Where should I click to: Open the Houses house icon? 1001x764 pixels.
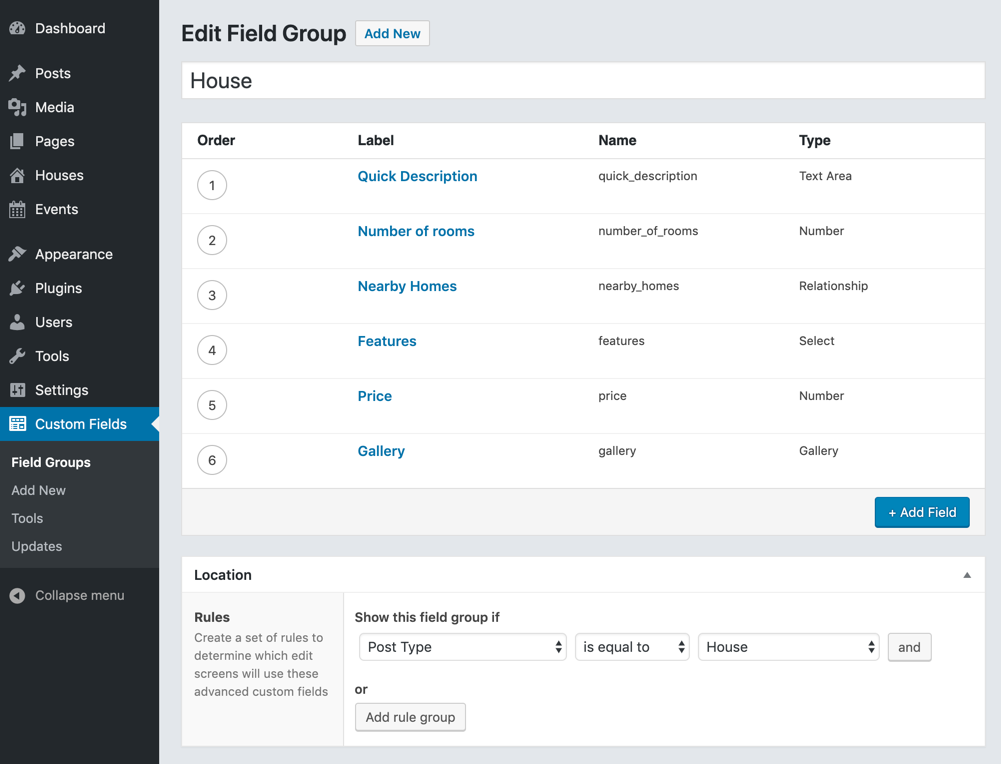18,175
